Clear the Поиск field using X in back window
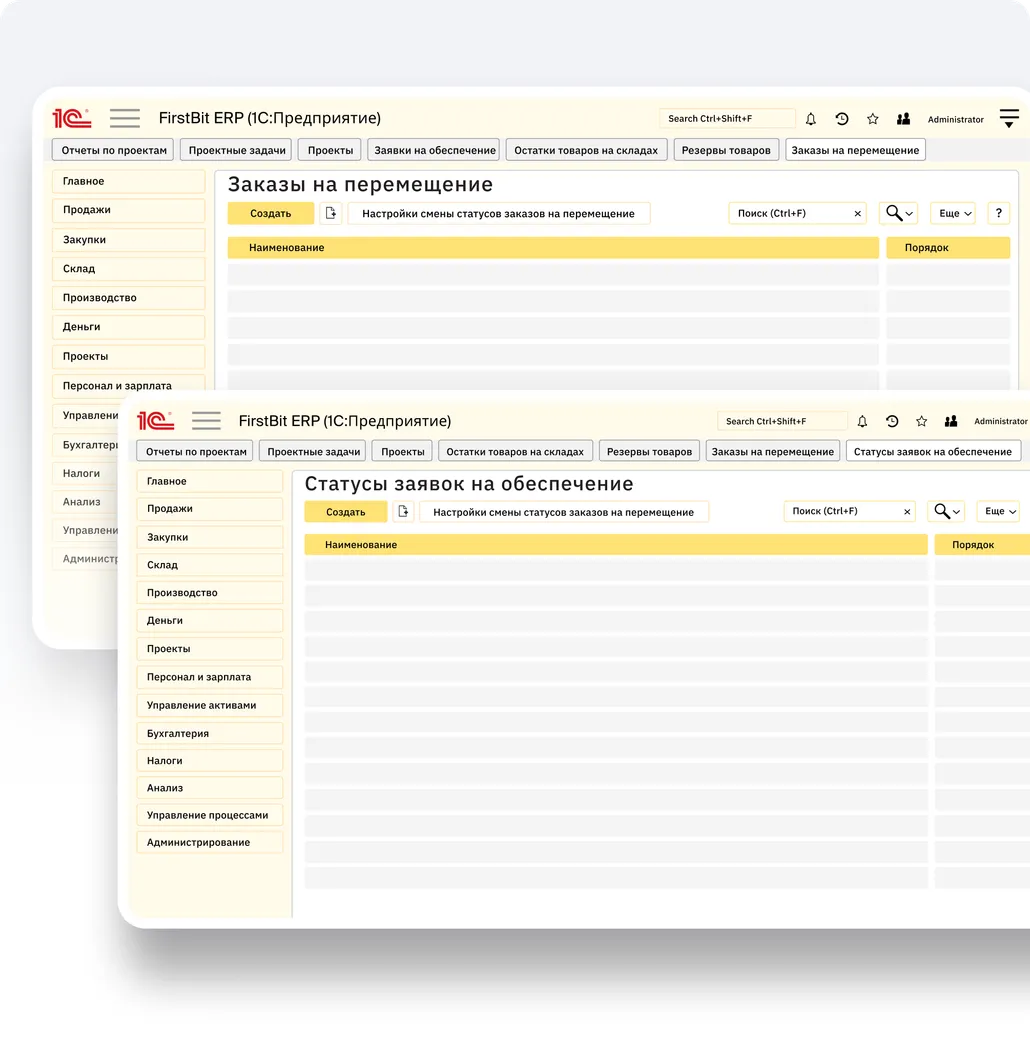Viewport: 1030px width, 1038px height. pos(857,214)
